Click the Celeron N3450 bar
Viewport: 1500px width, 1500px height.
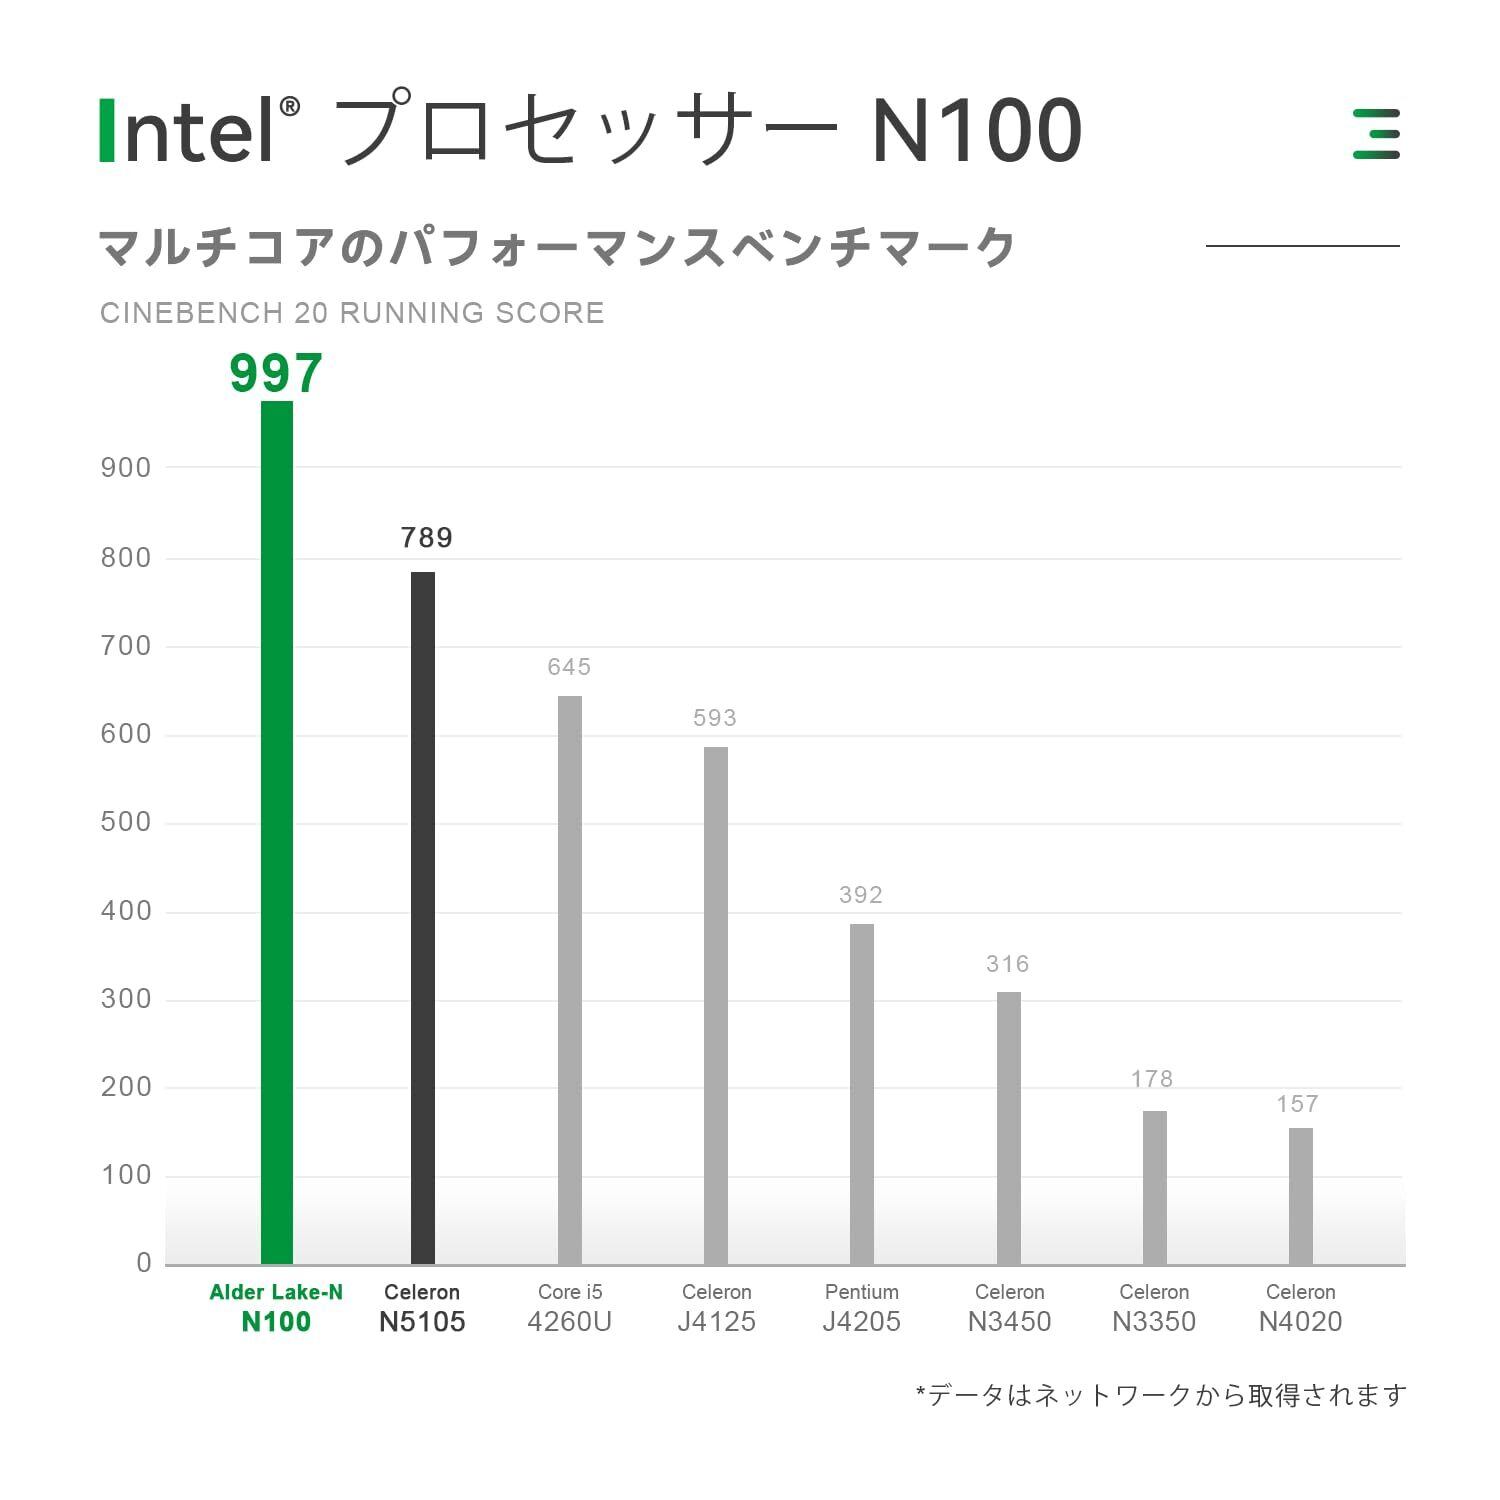point(1009,1127)
